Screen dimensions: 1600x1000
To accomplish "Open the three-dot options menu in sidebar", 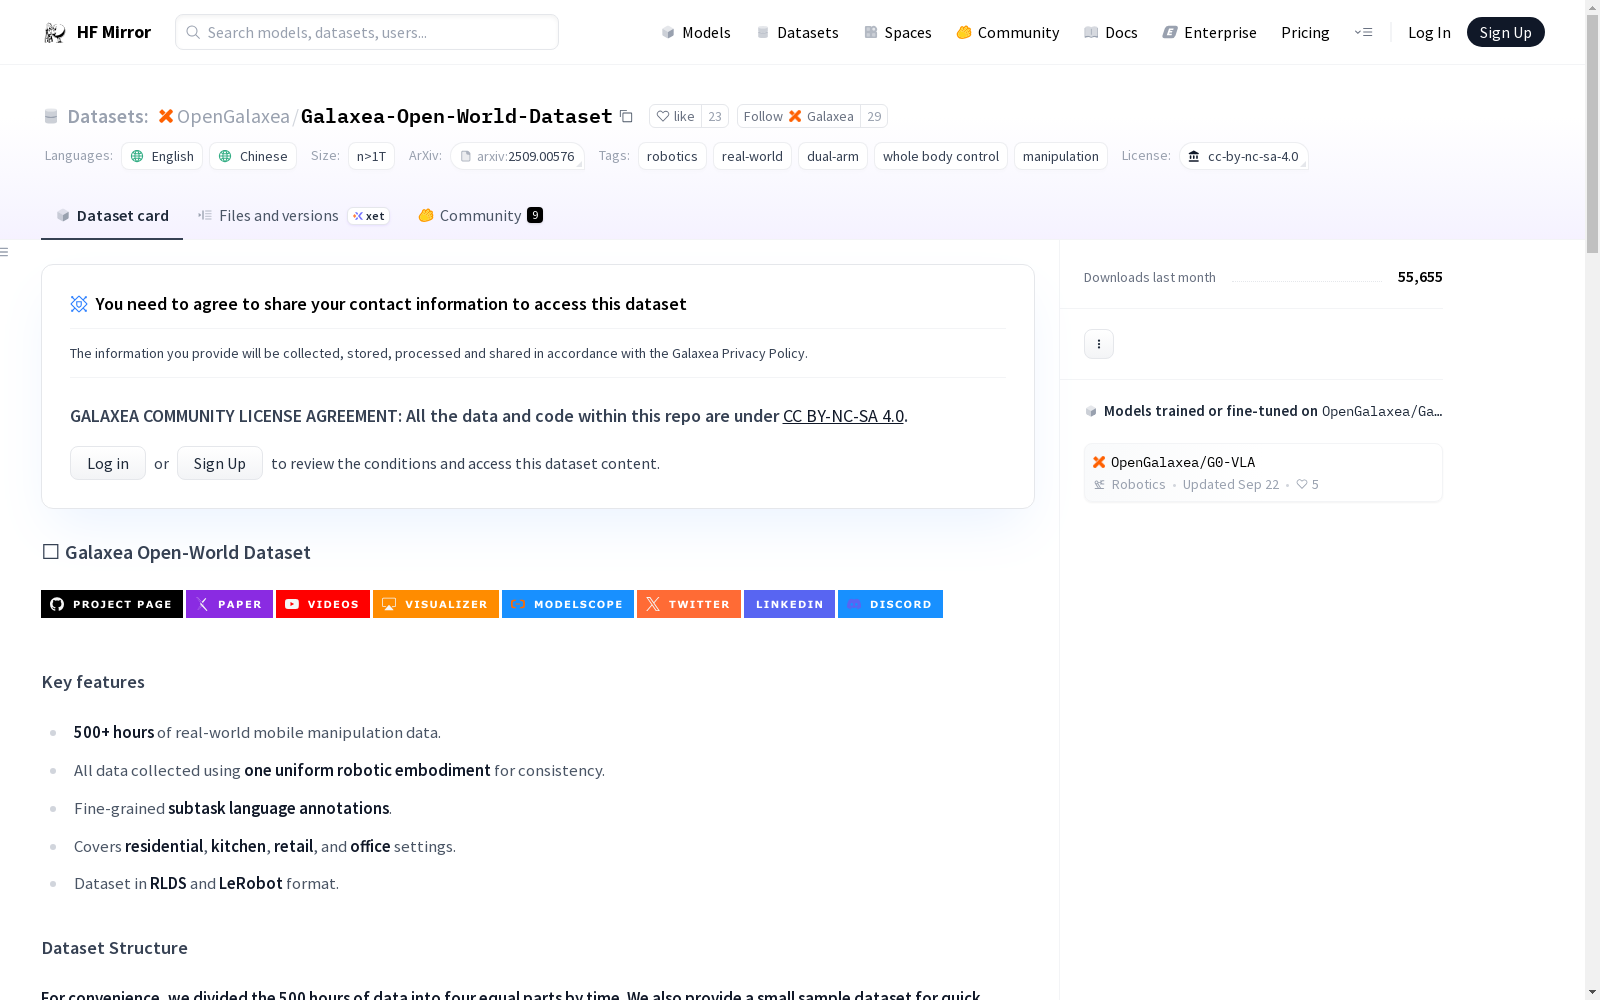I will tap(1099, 344).
